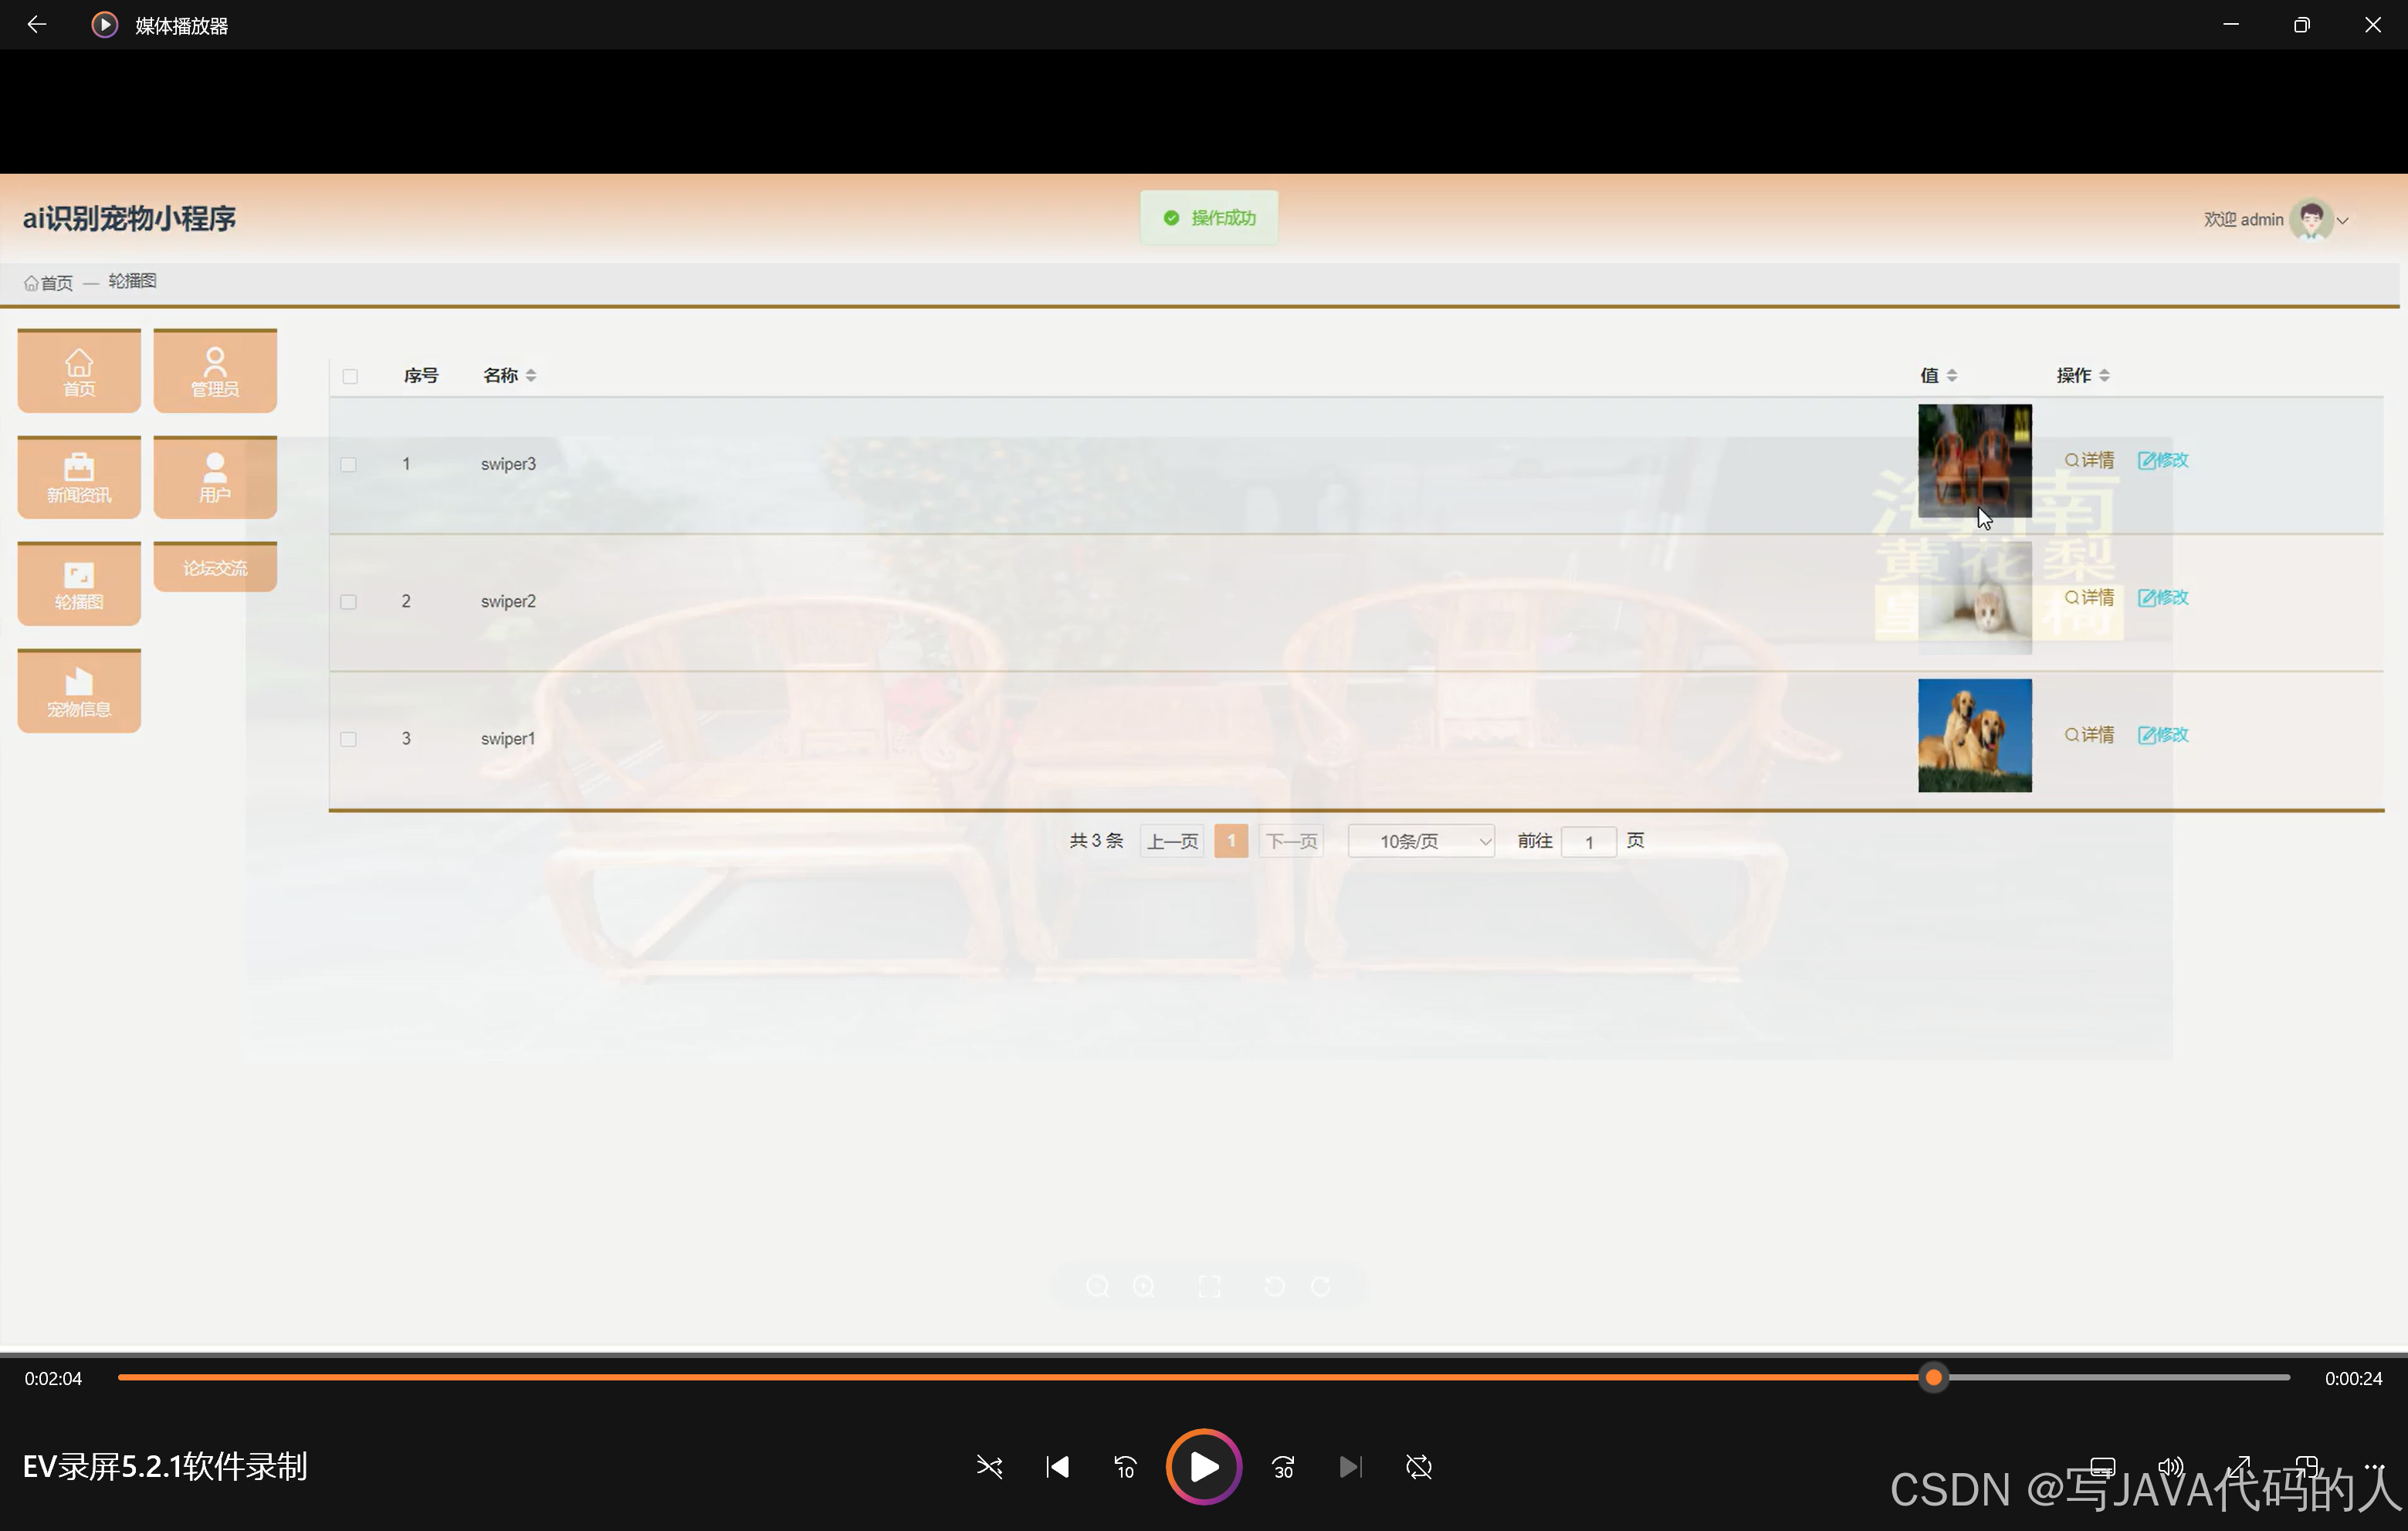The width and height of the screenshot is (2408, 1531).
Task: Open the swiper1 dogs thumbnail
Action: [1974, 735]
